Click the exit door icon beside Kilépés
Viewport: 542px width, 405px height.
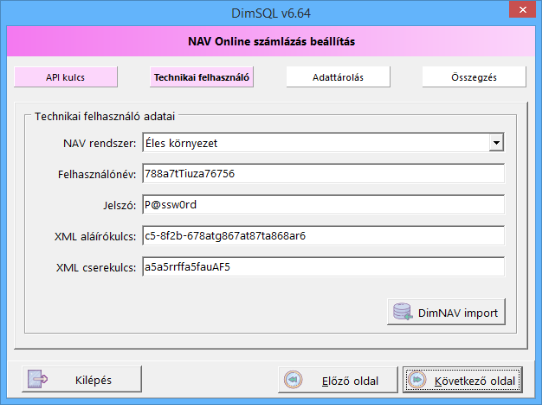[x=38, y=379]
